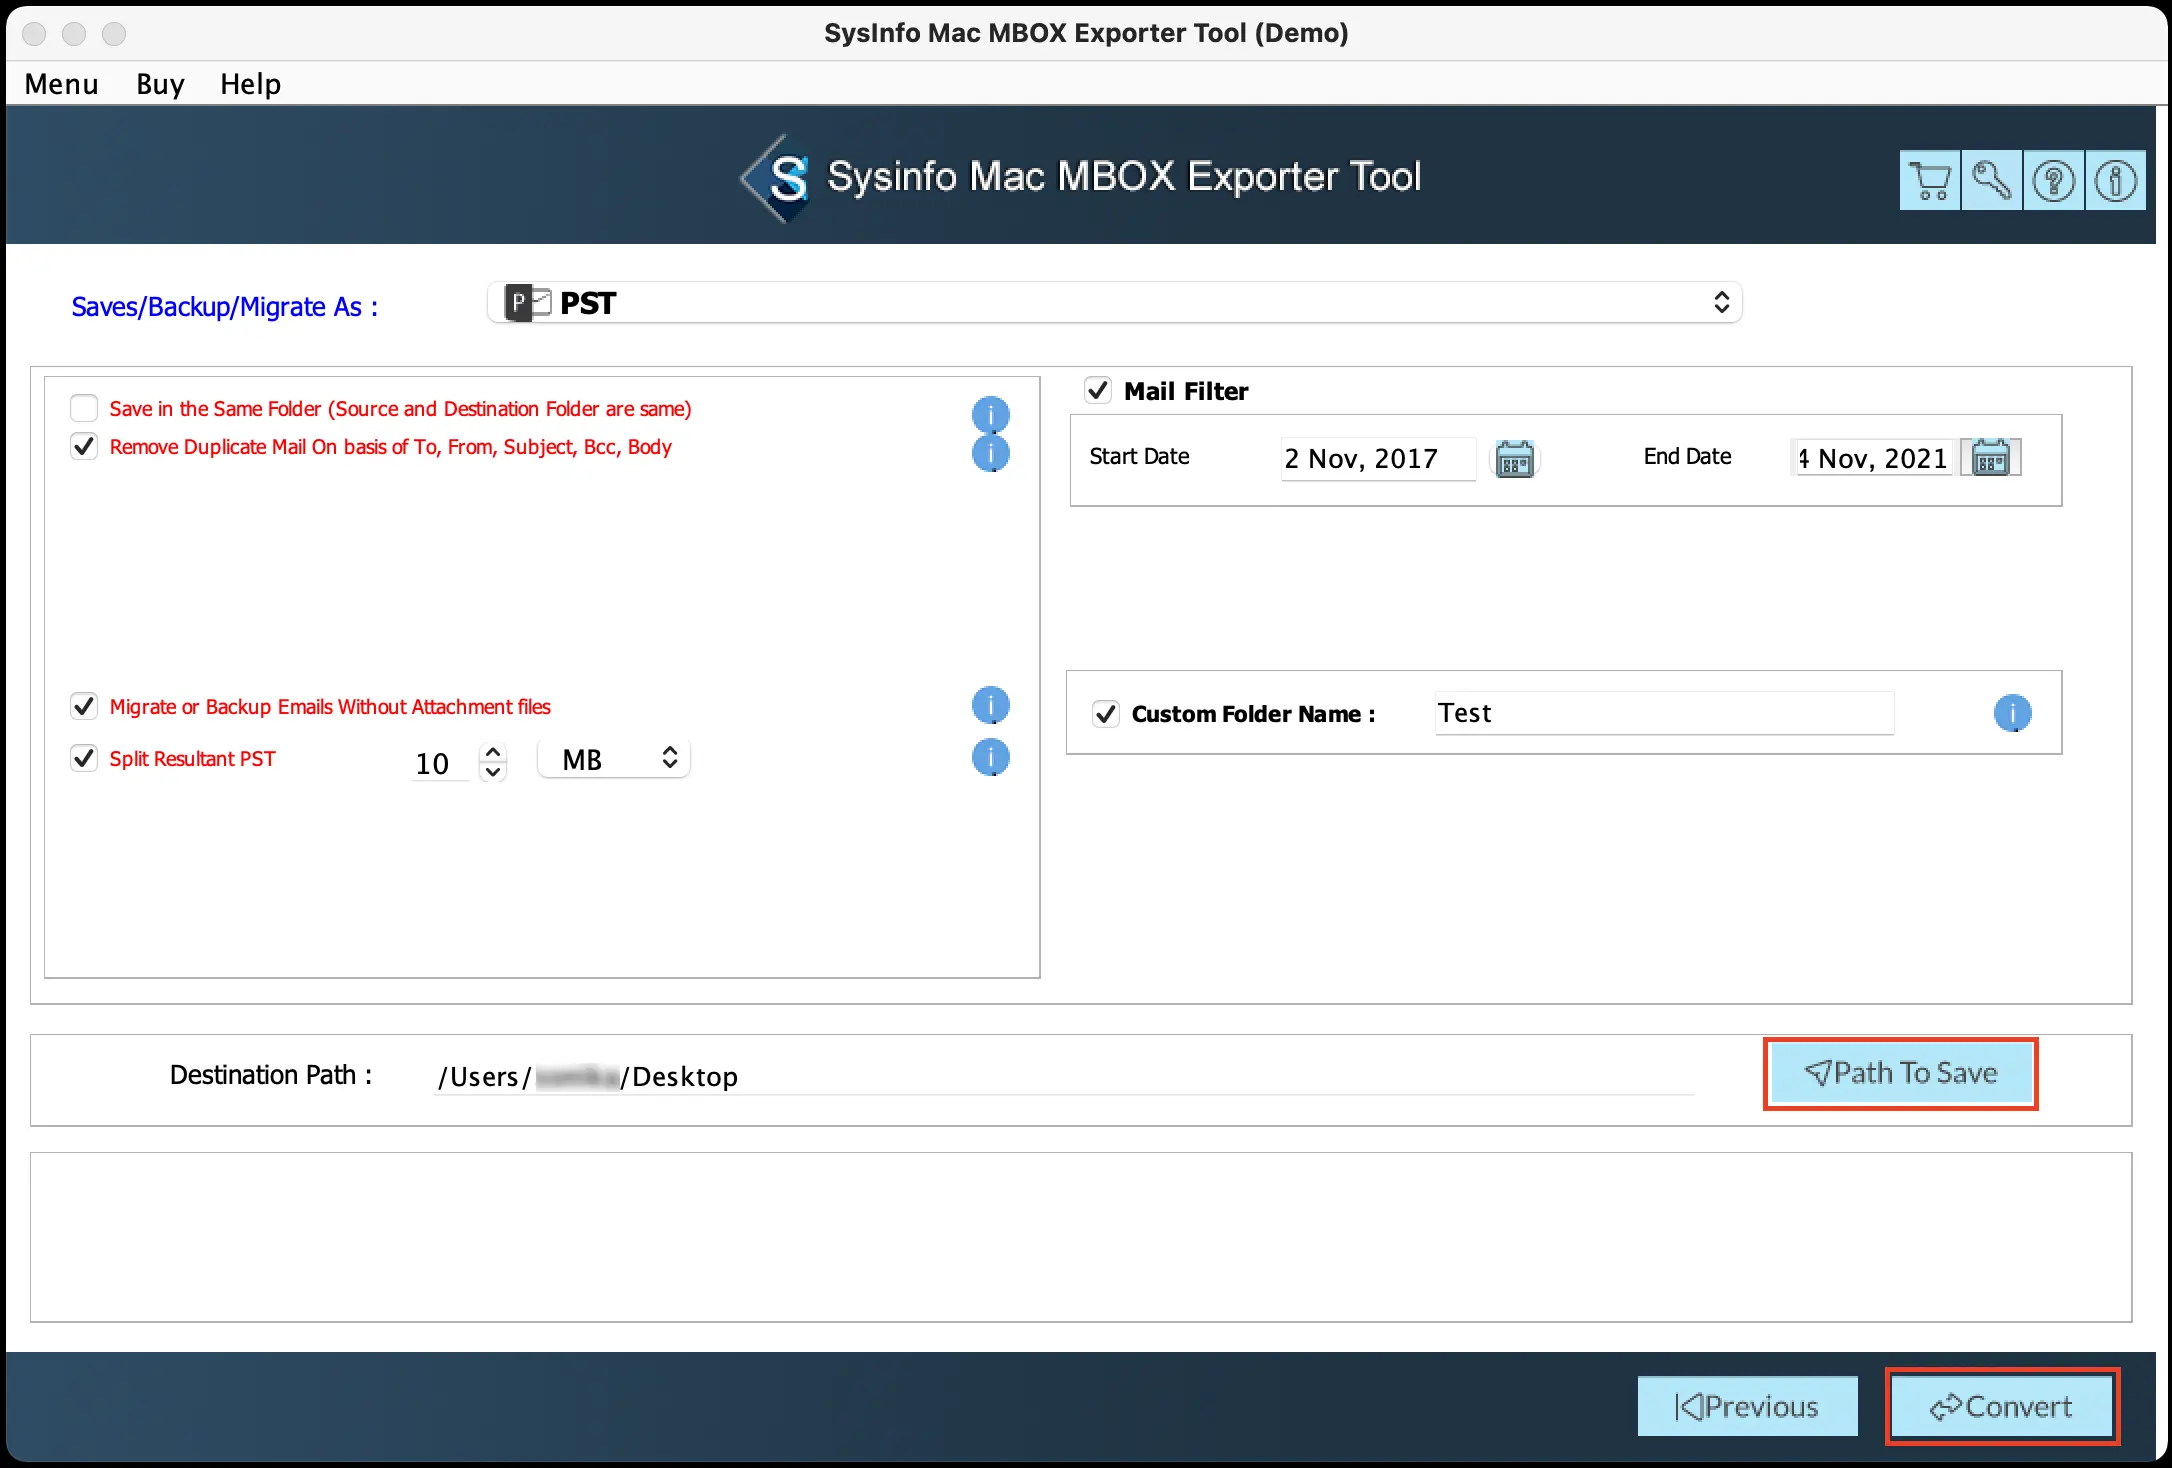This screenshot has height=1468, width=2172.
Task: Click the key activation icon
Action: (1991, 181)
